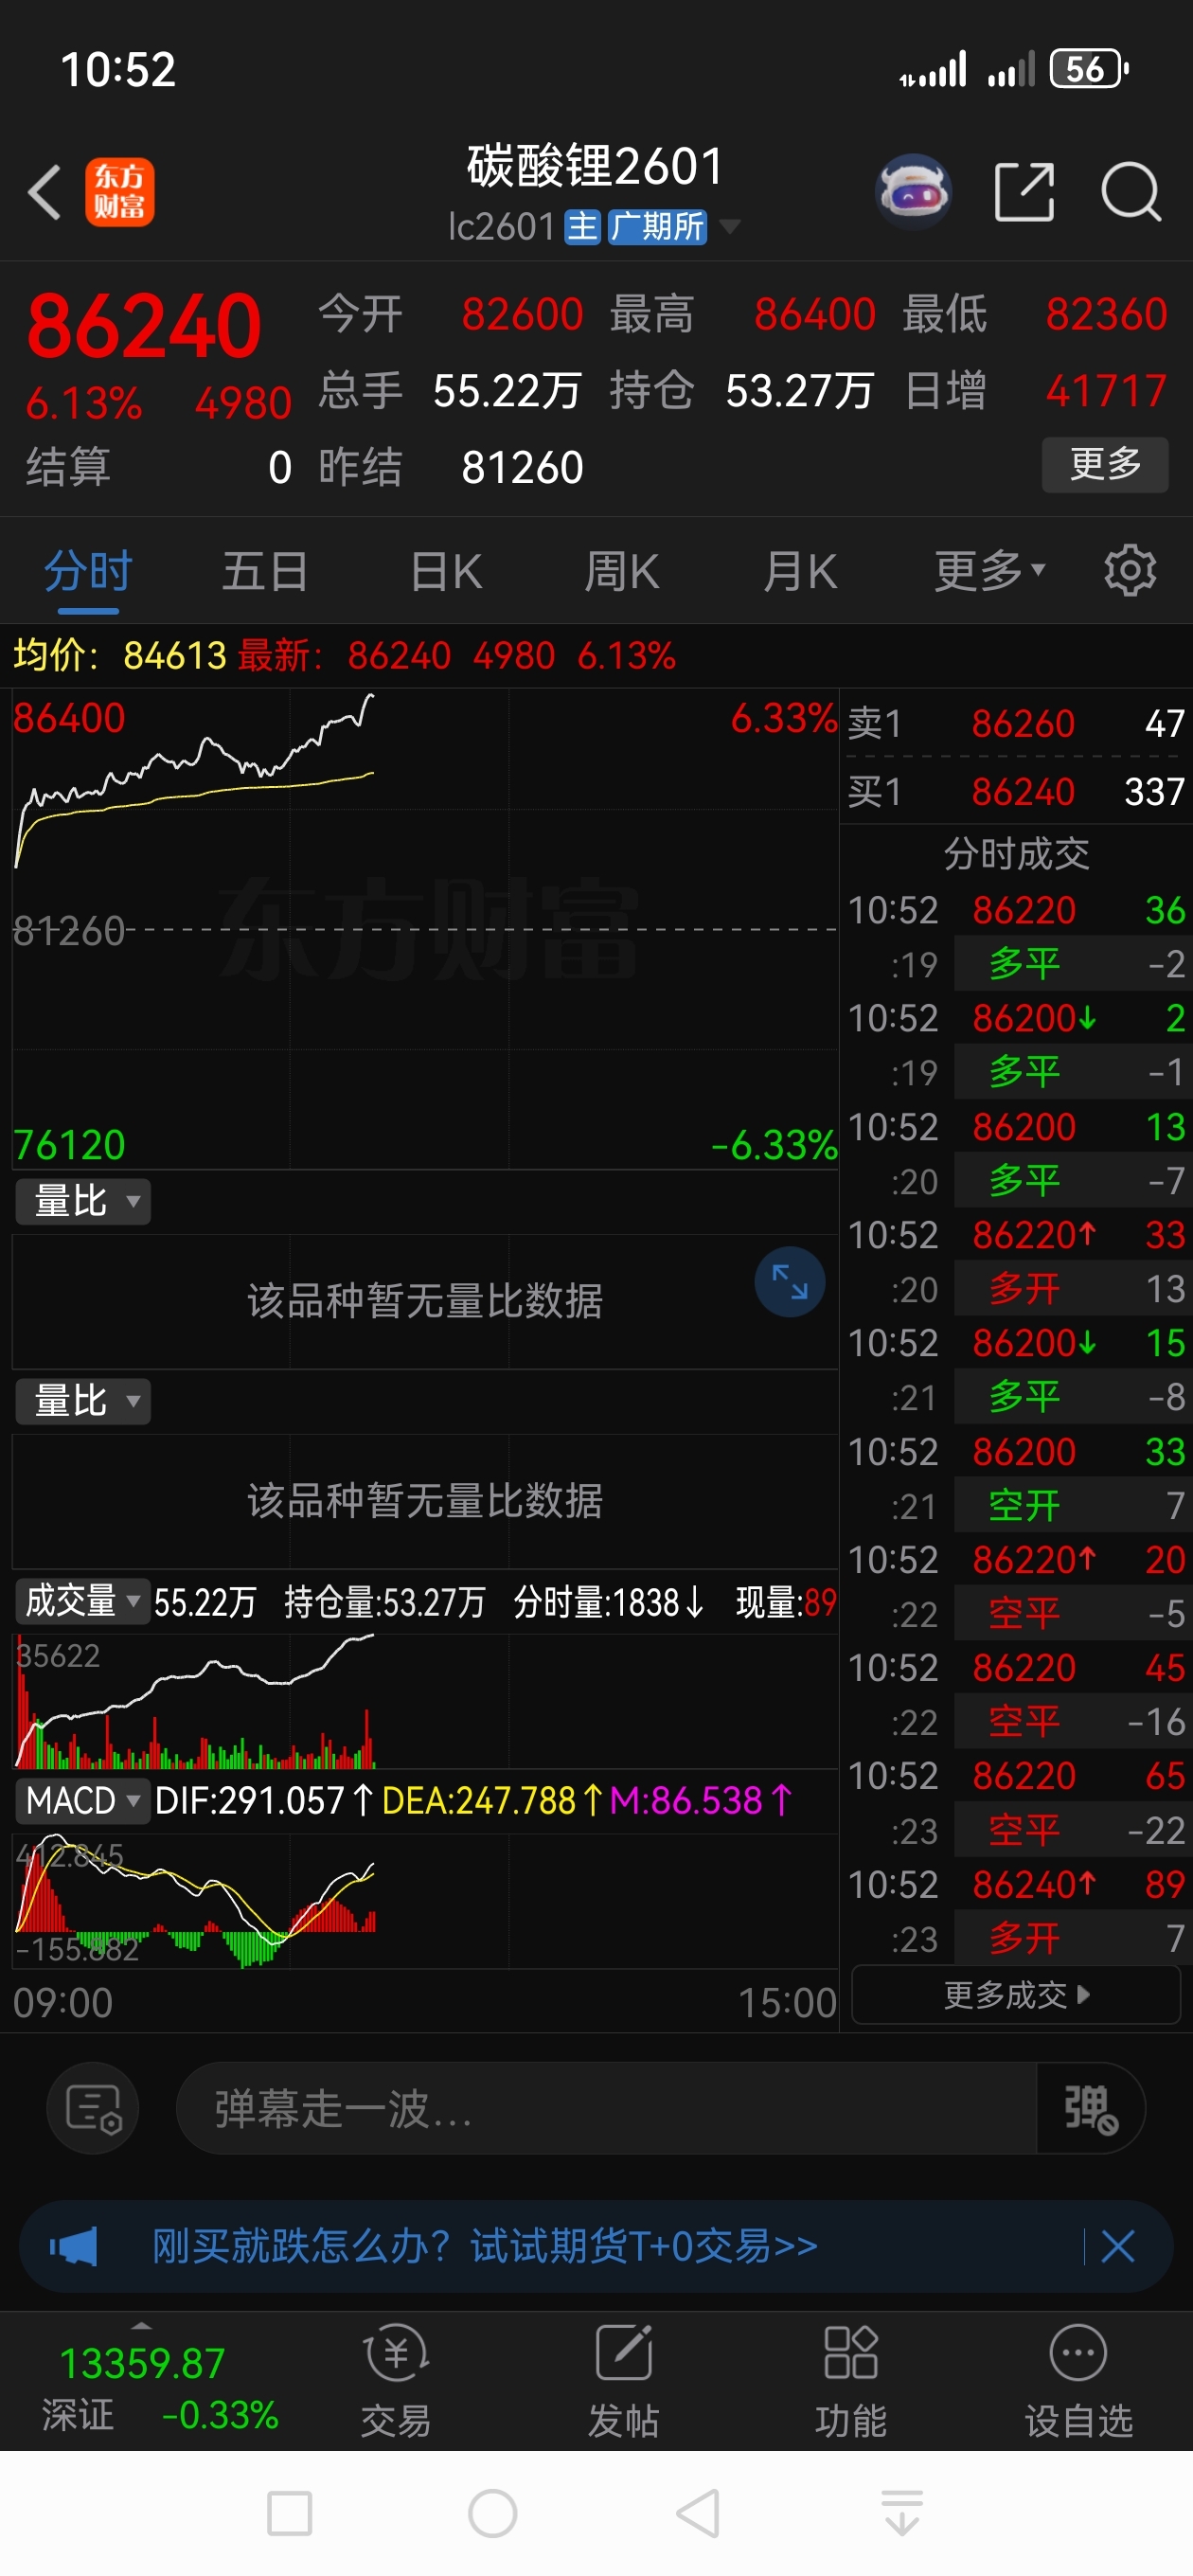The image size is (1193, 2576).
Task: Open chart settings gear icon
Action: click(1130, 571)
